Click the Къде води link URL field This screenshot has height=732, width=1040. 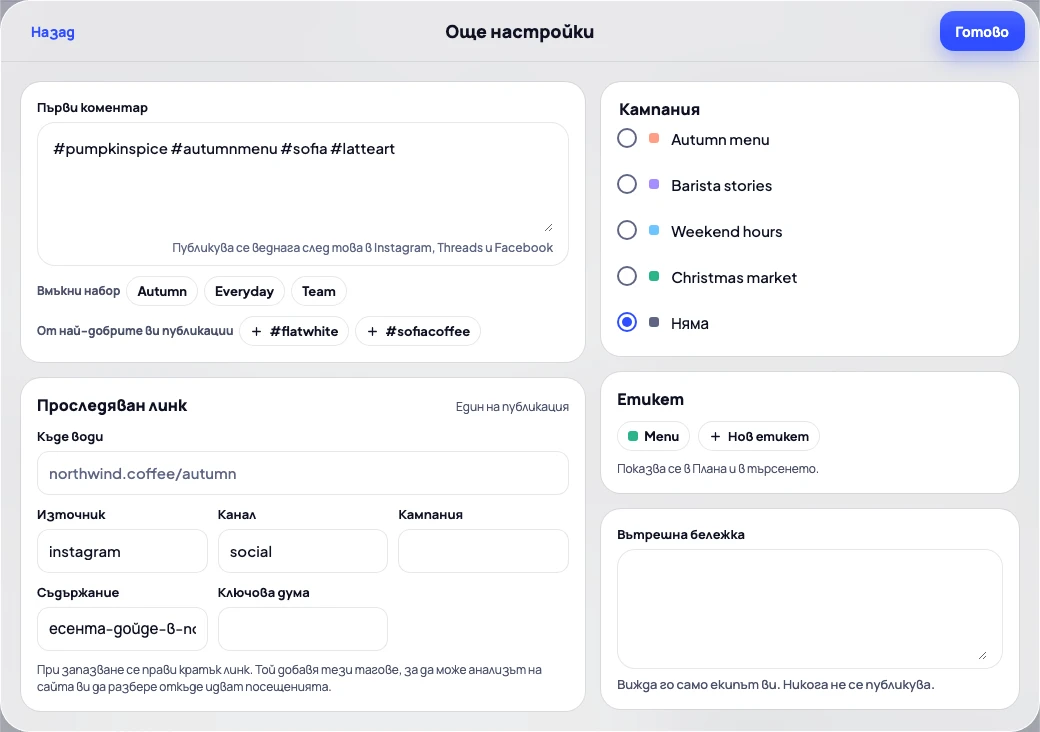click(302, 473)
